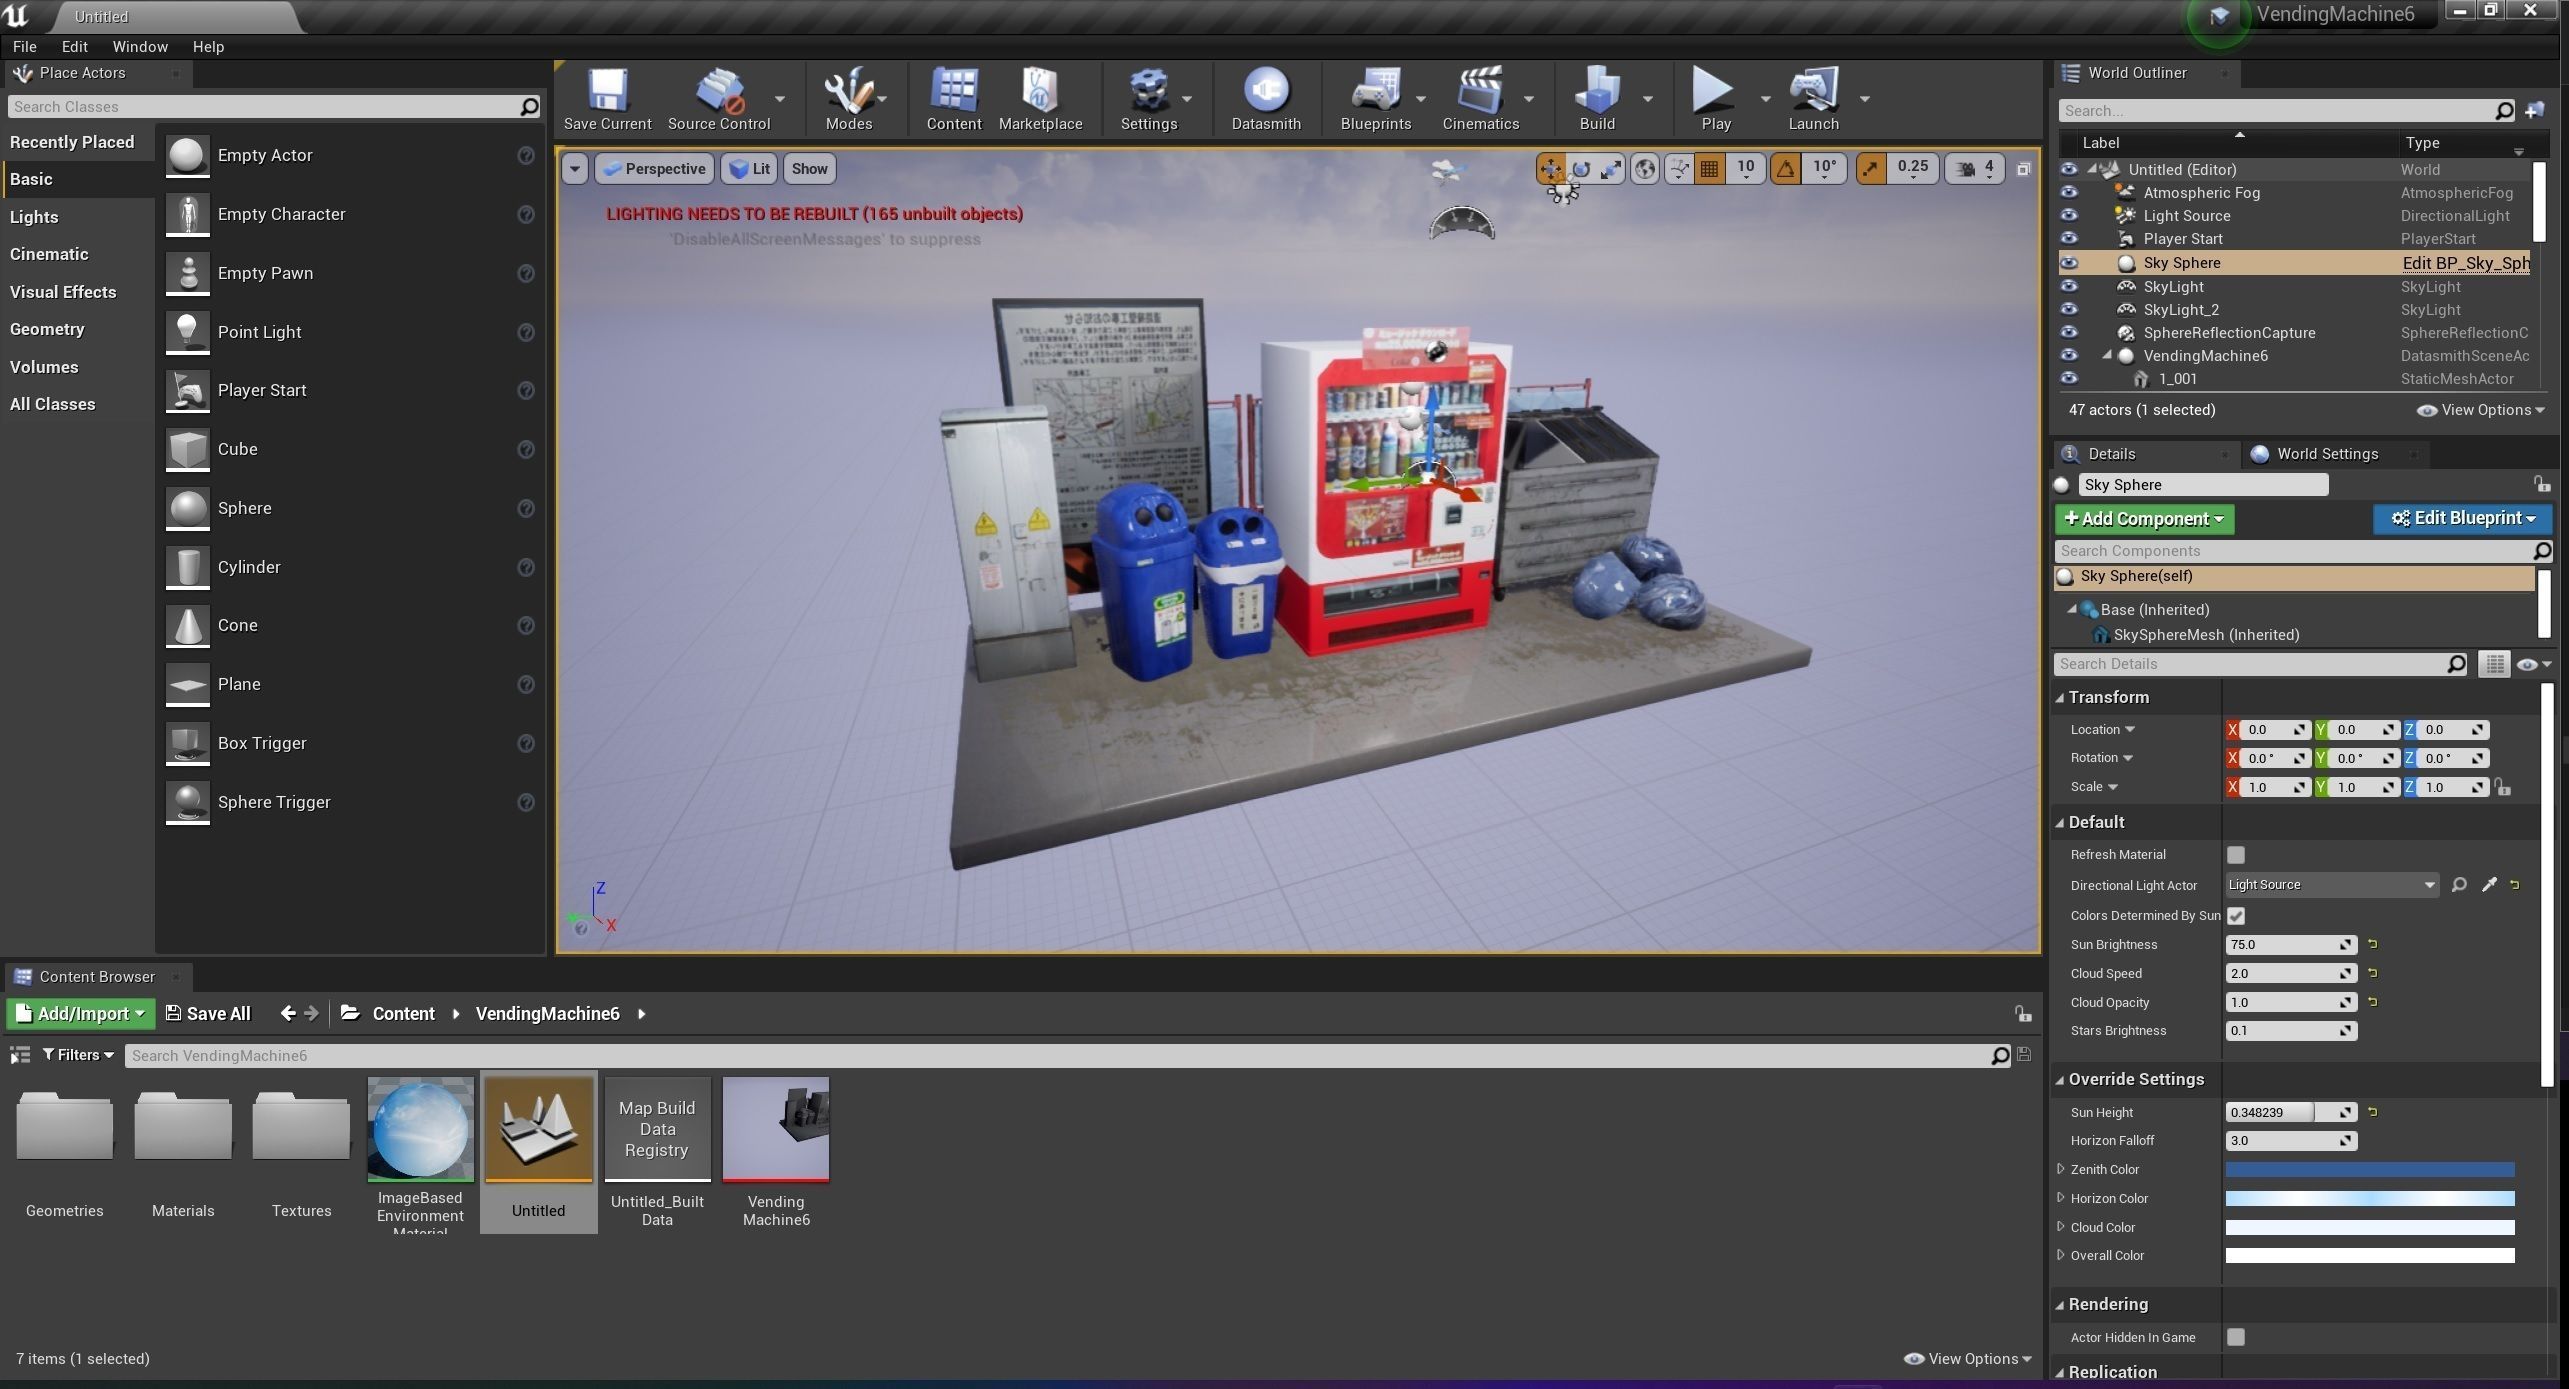Viewport: 2569px width, 1389px height.
Task: Open the Filters dropdown in Content Browser
Action: [x=78, y=1055]
